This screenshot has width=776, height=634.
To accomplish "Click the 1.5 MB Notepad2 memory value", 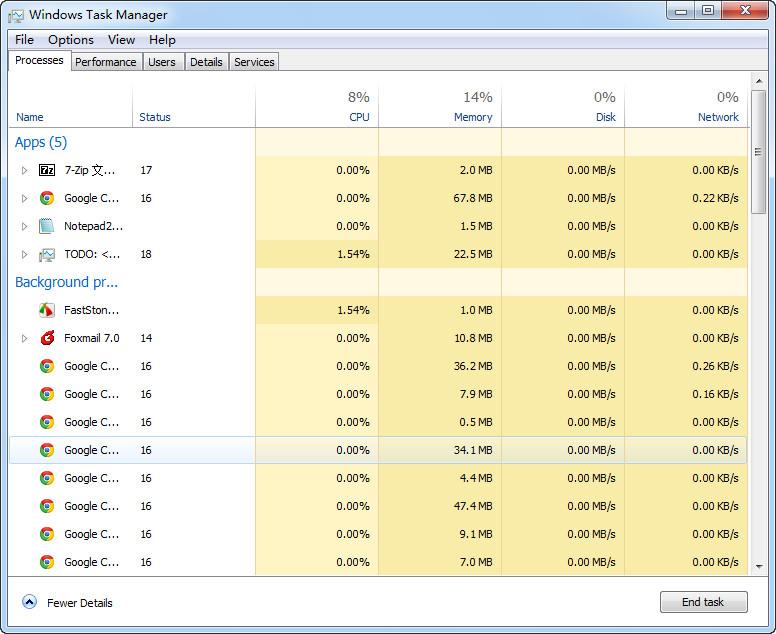I will click(x=477, y=226).
